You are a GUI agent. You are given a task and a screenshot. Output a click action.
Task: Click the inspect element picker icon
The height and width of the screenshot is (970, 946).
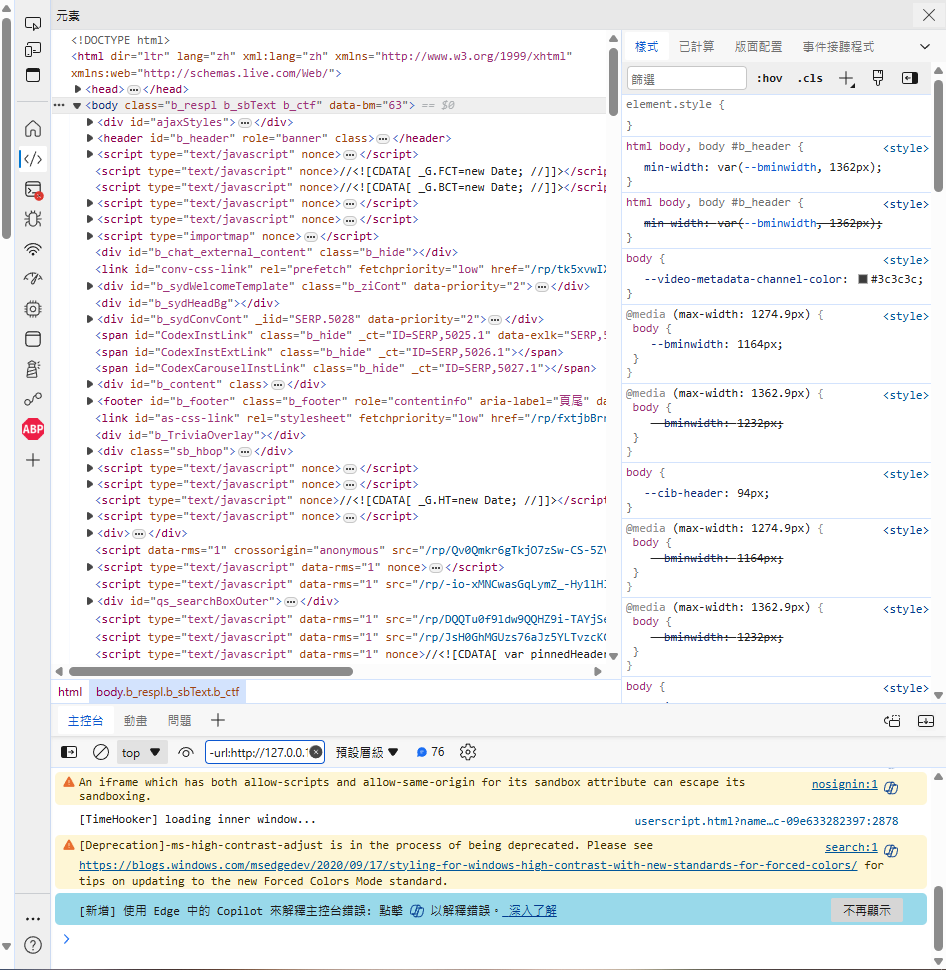tap(33, 24)
